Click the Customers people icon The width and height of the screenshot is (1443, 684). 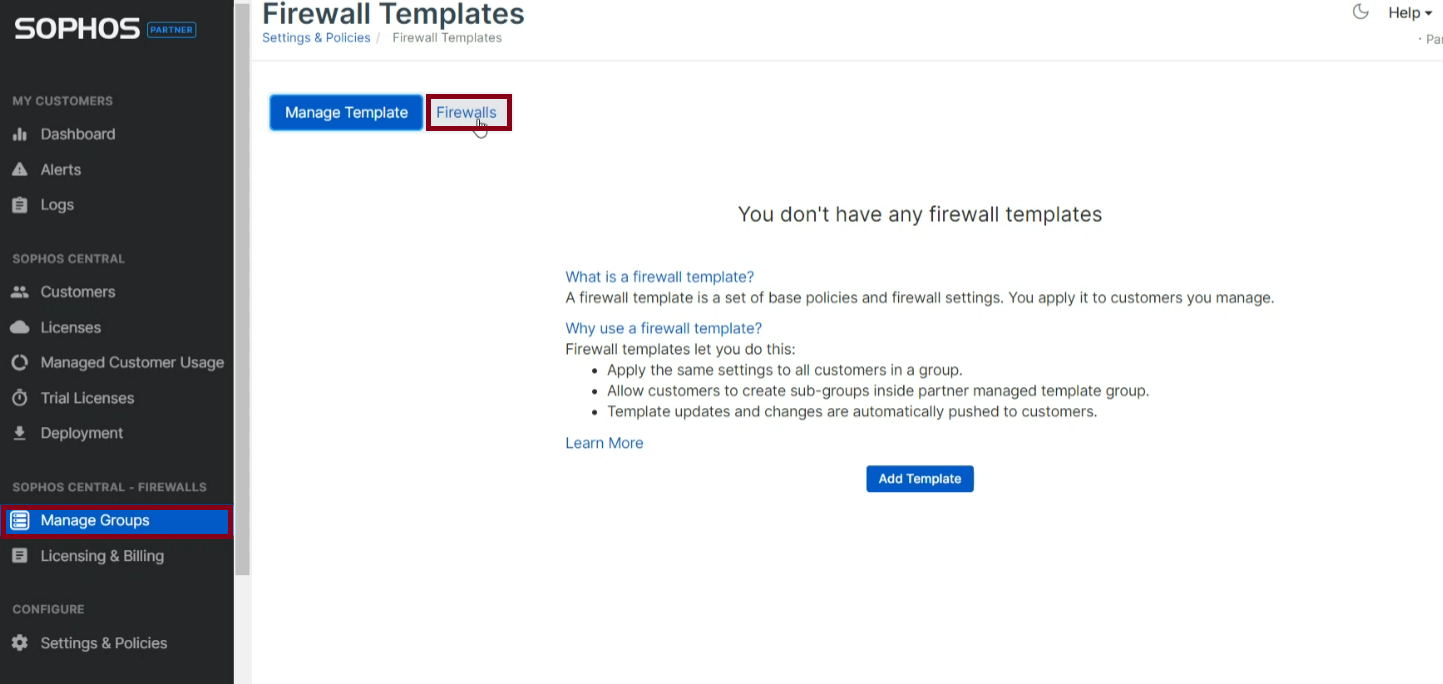pos(19,292)
